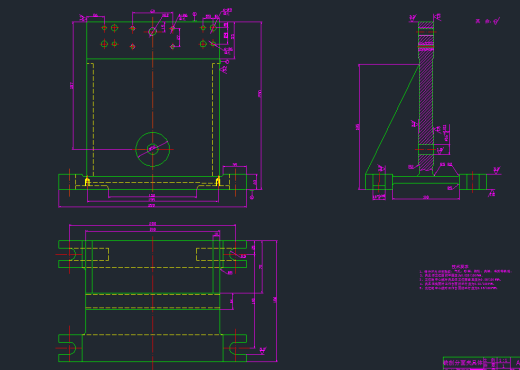Image resolution: width=520 pixels, height=370 pixels.
Task: Pick the left yellow weld mark in the front view
Action: (x=87, y=182)
